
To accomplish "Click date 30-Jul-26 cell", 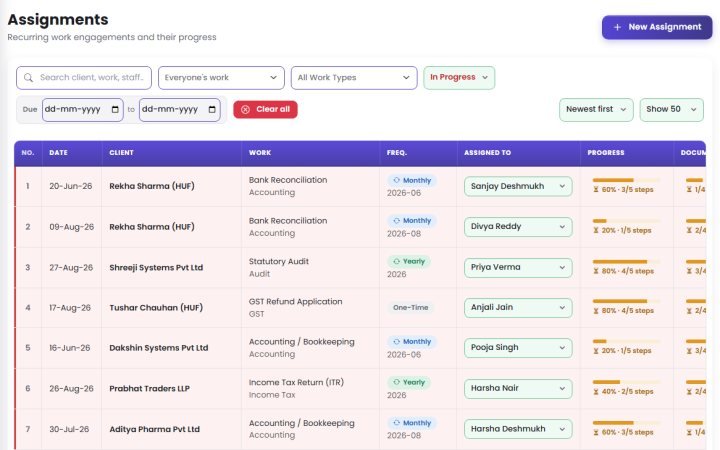I will (x=69, y=429).
